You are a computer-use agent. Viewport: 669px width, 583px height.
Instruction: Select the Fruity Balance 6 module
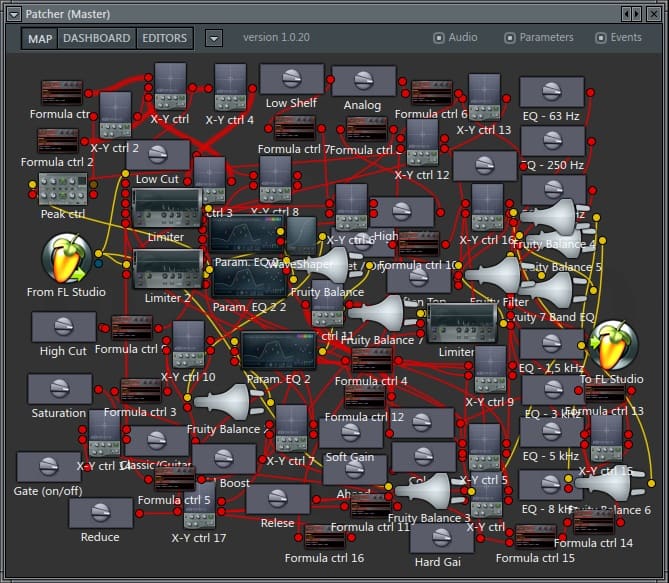pyautogui.click(x=609, y=484)
